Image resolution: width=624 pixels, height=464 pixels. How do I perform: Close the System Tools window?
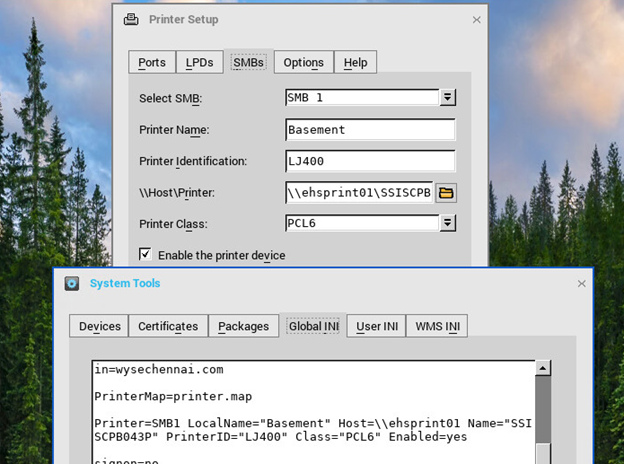(581, 283)
